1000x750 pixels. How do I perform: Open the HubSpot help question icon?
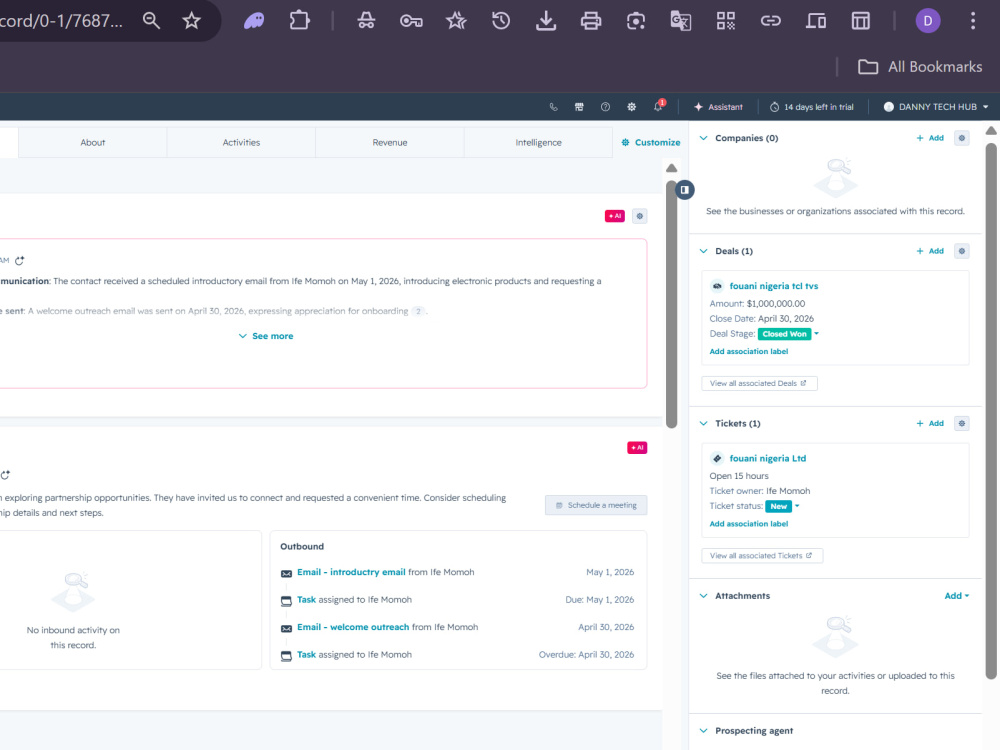pos(605,107)
